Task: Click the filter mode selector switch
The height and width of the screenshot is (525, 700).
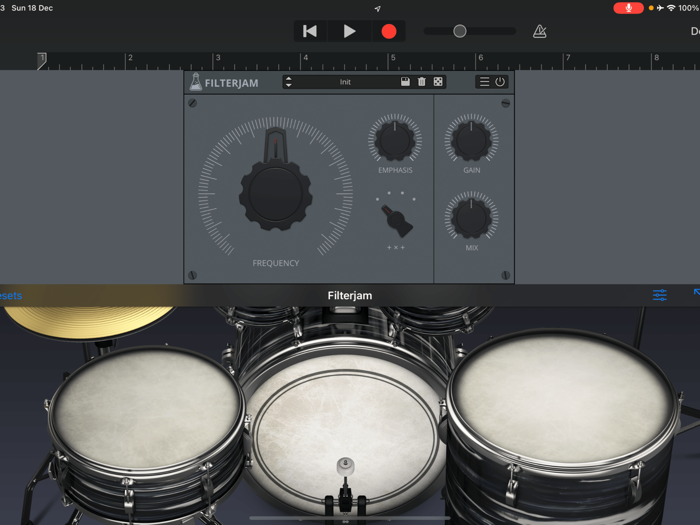Action: click(396, 221)
